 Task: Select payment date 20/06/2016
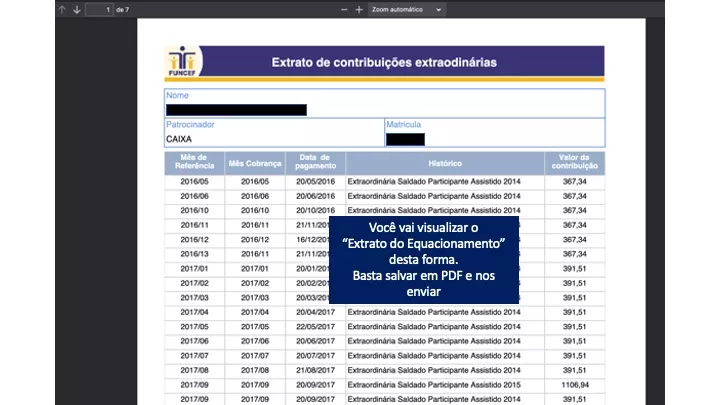click(315, 196)
